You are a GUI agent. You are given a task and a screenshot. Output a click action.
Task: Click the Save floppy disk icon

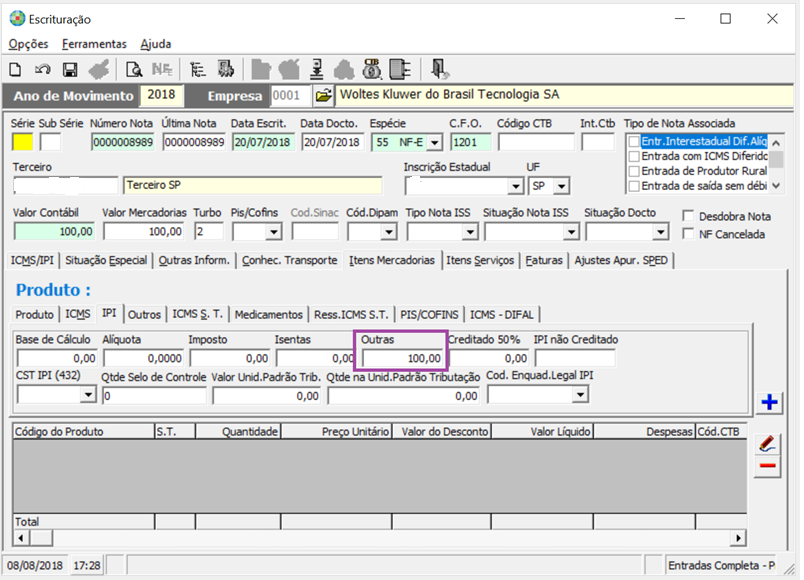(70, 69)
